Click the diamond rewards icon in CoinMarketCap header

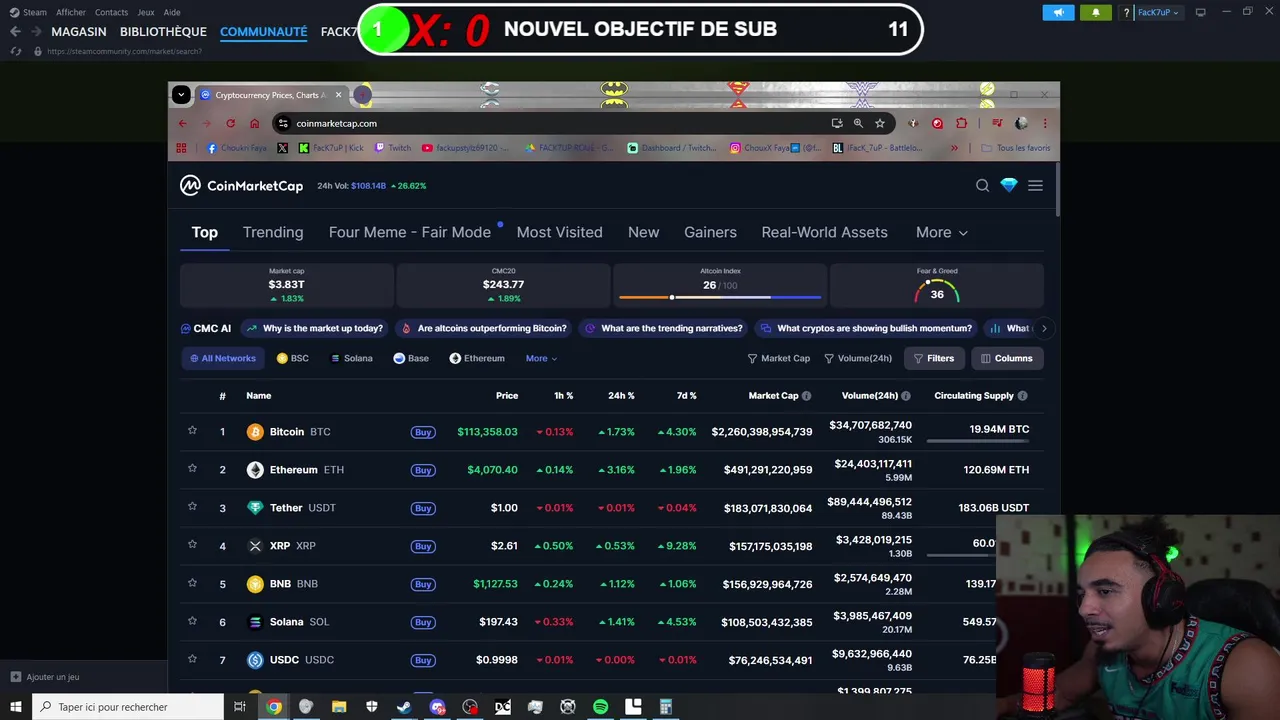pos(1009,185)
